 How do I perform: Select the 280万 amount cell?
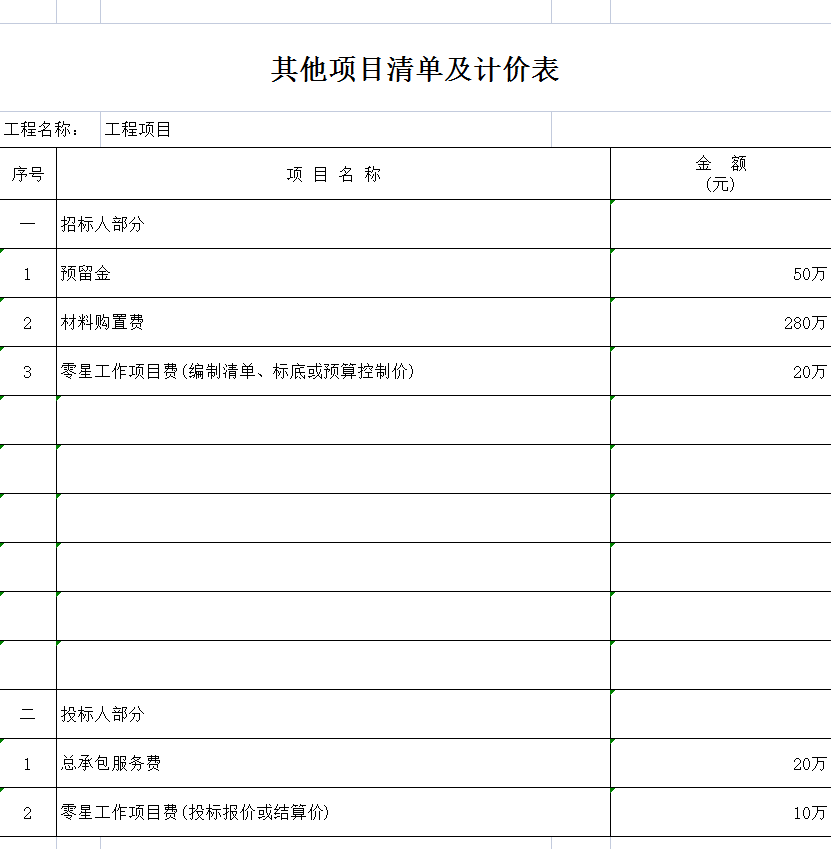click(x=721, y=322)
